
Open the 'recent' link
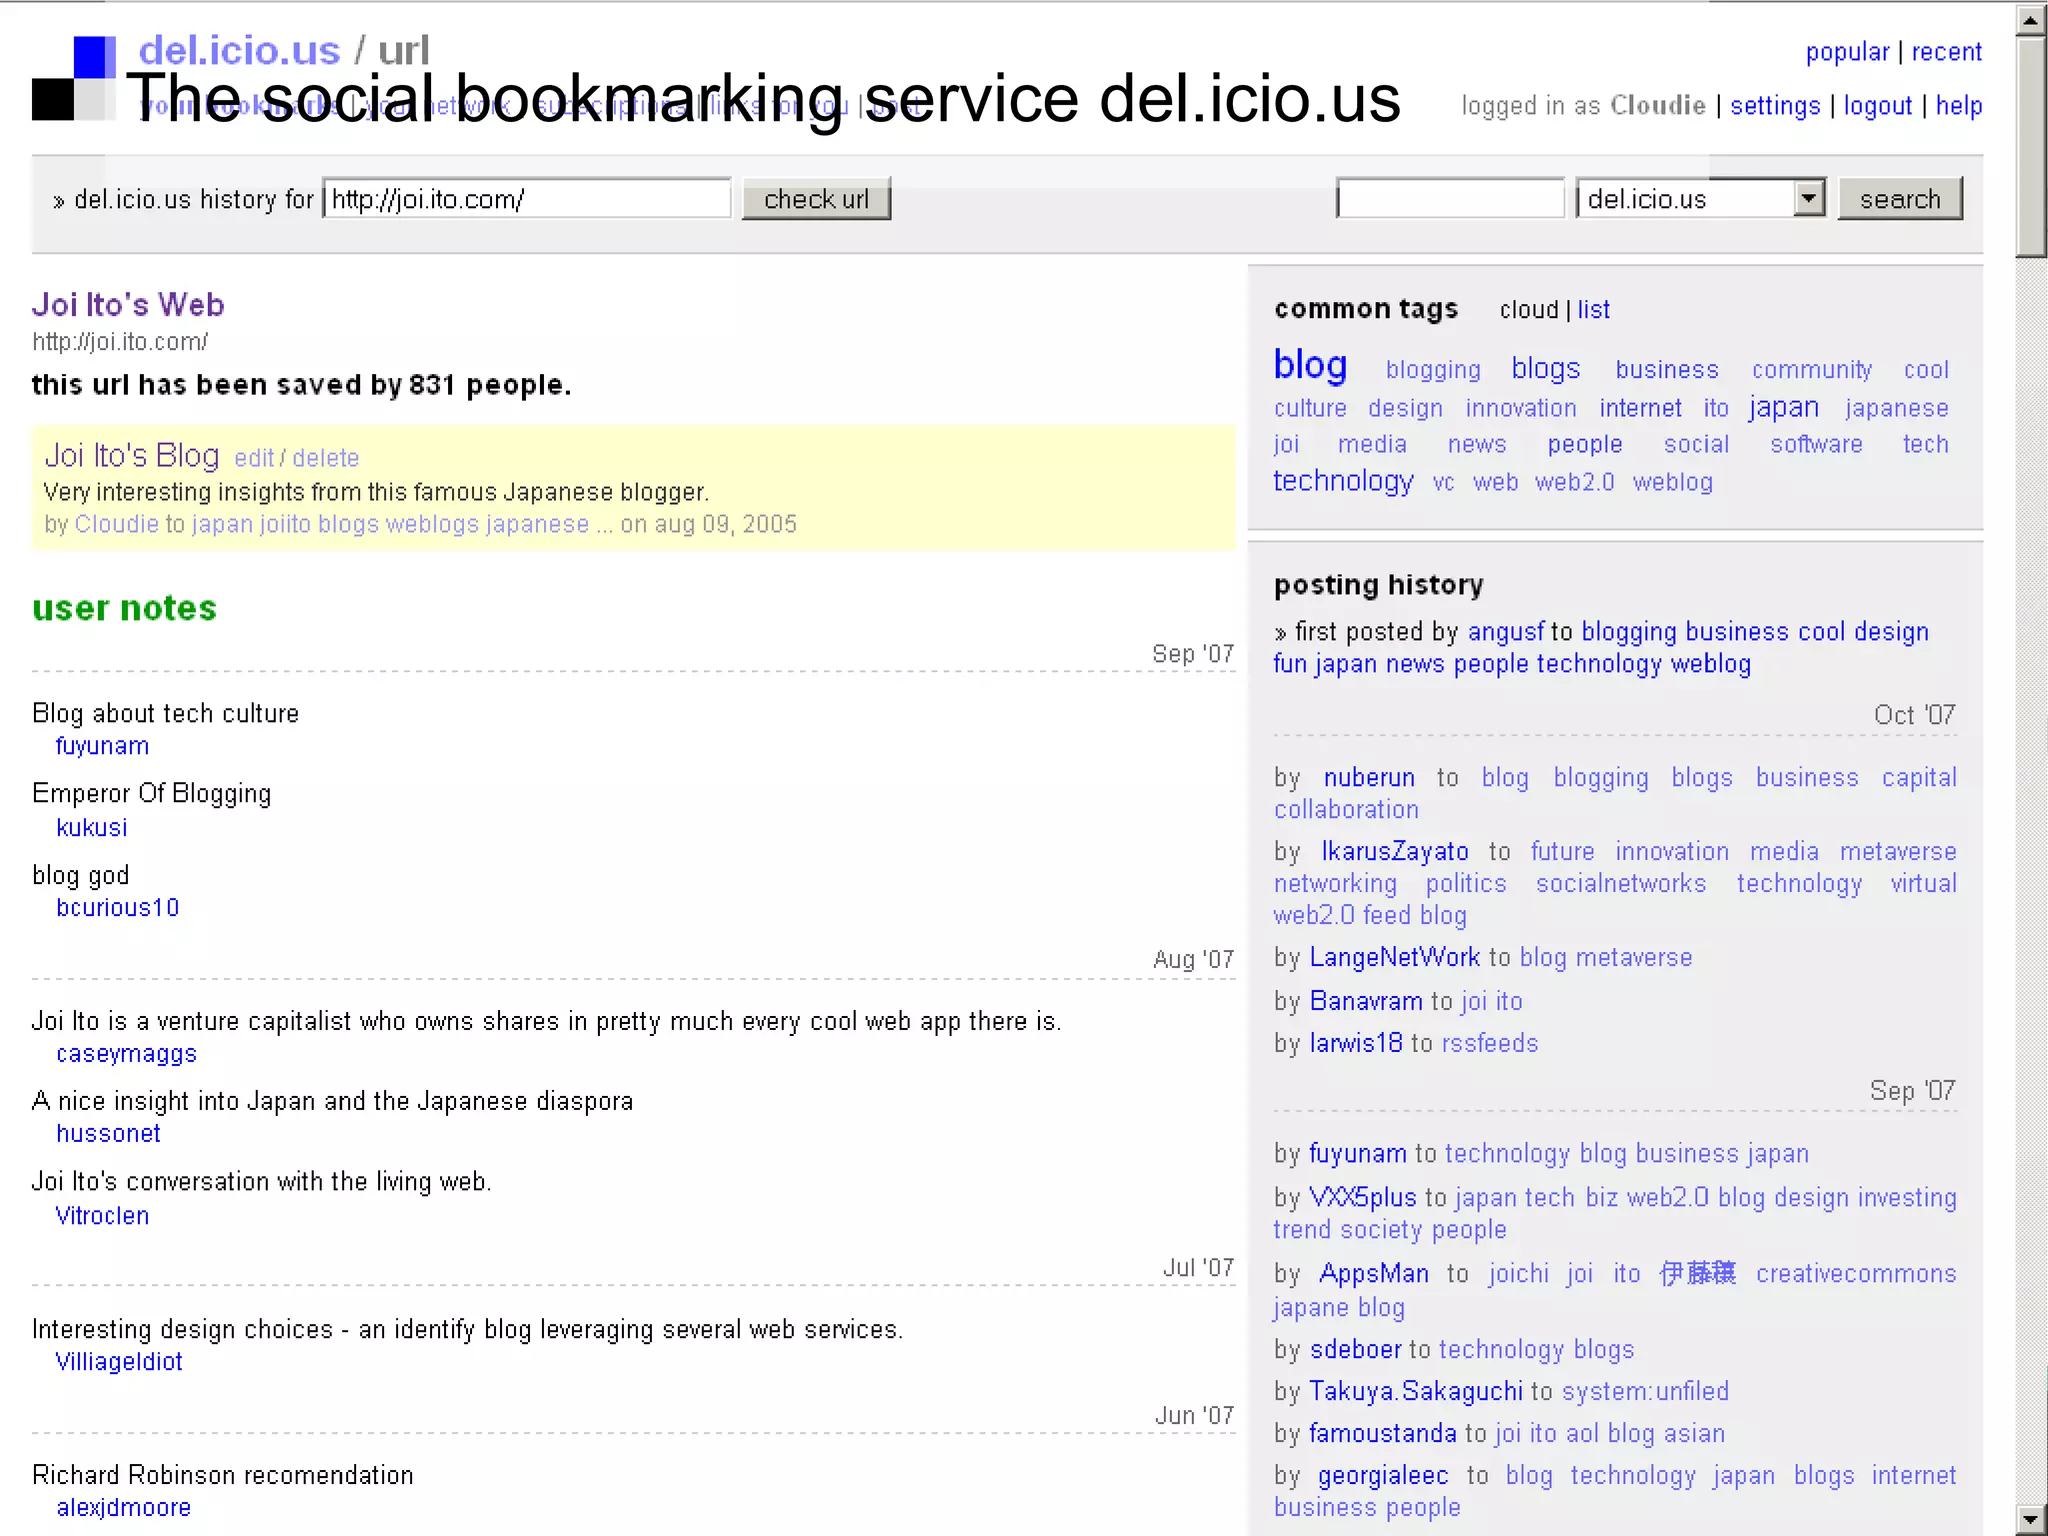1946,52
